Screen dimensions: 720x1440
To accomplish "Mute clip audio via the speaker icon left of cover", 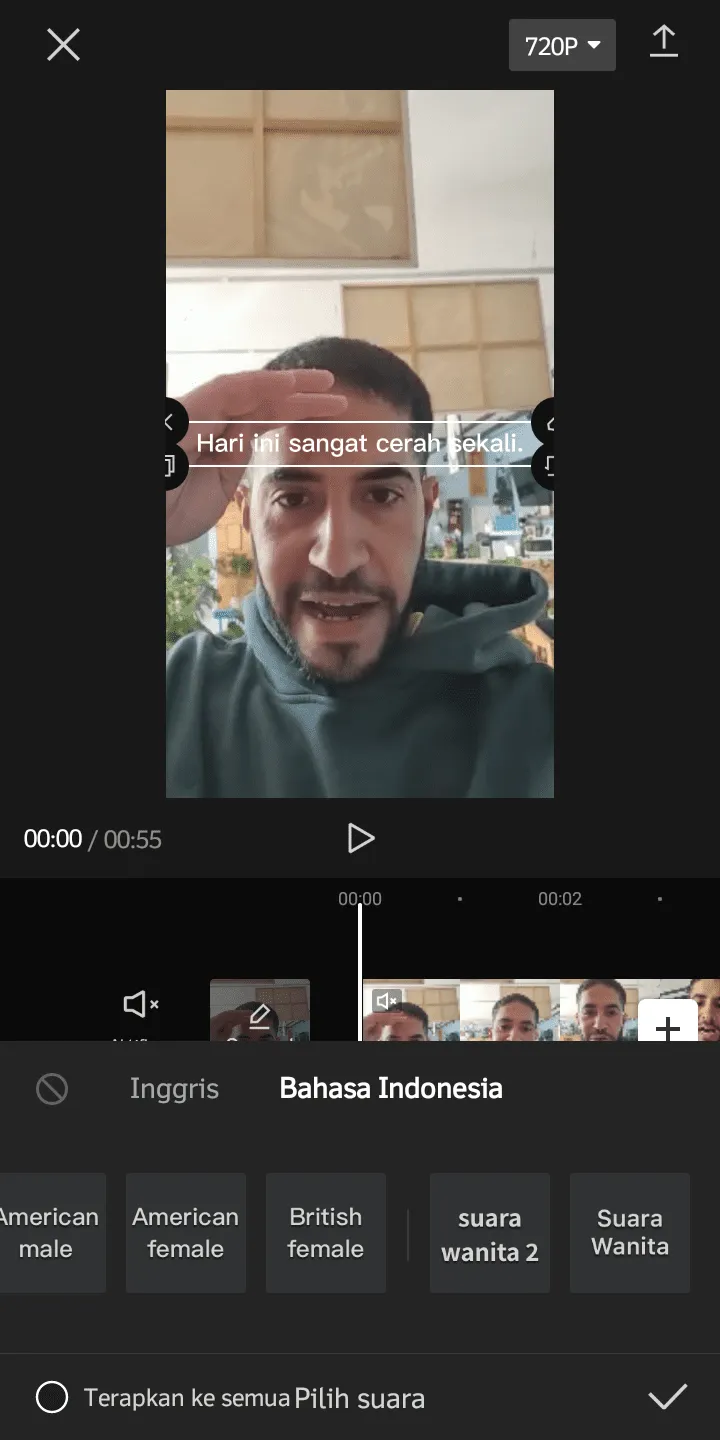I will [140, 1005].
